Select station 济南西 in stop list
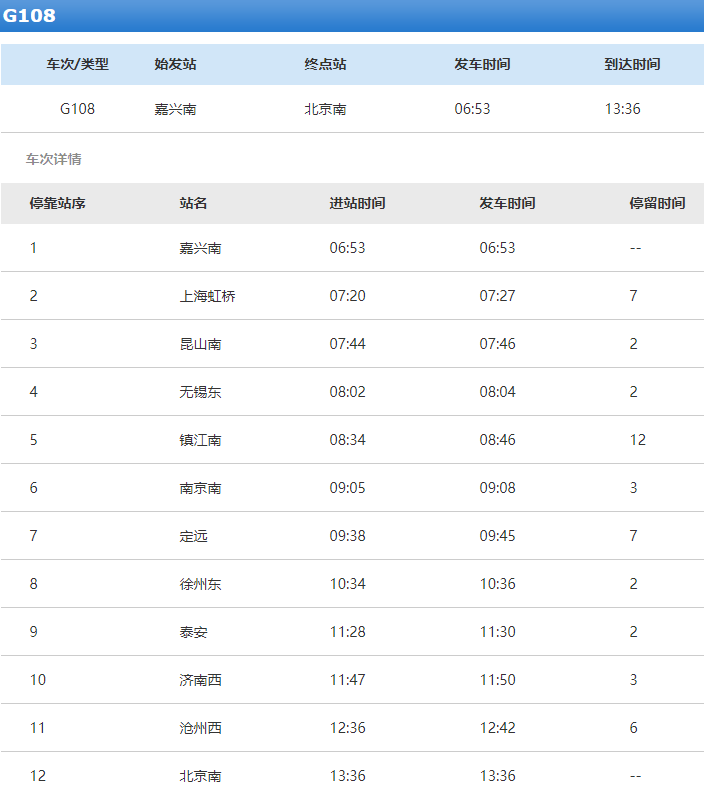Viewport: 704px width, 799px height. click(200, 680)
